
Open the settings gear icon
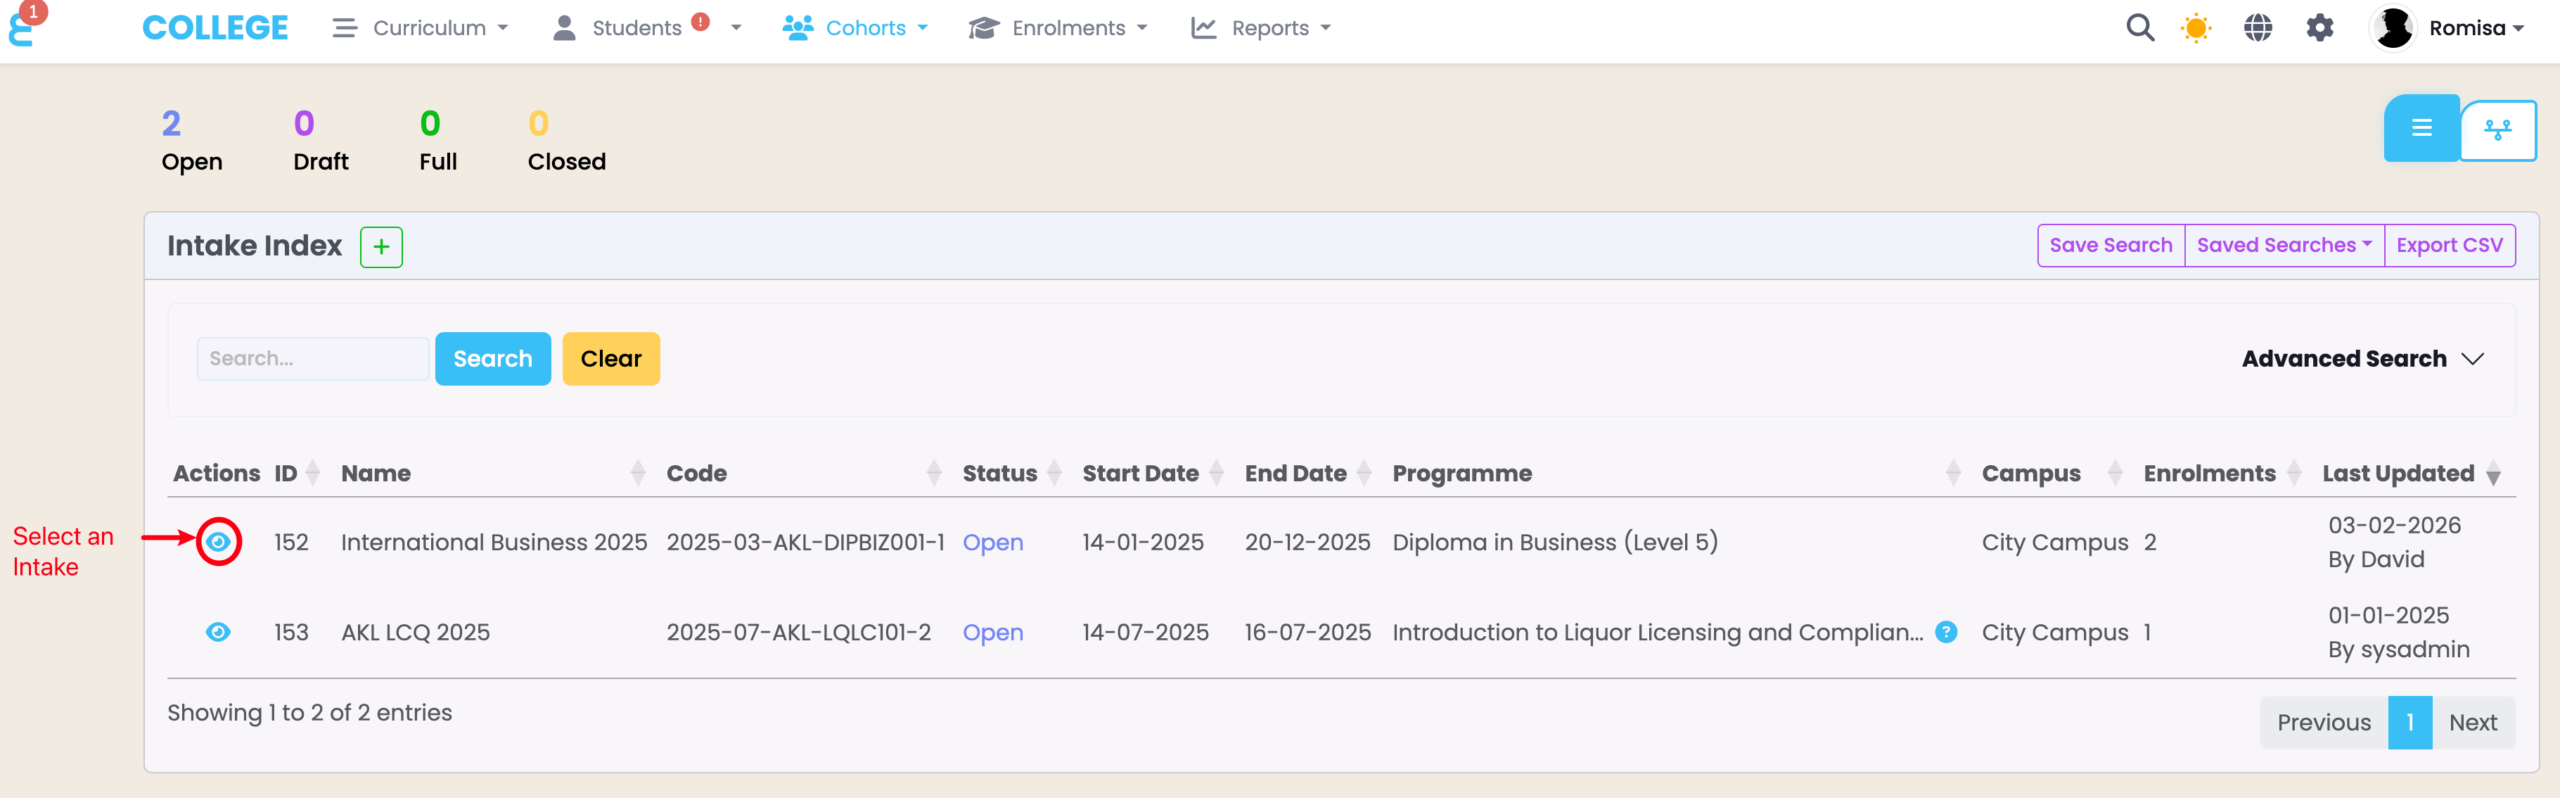pyautogui.click(x=2319, y=28)
